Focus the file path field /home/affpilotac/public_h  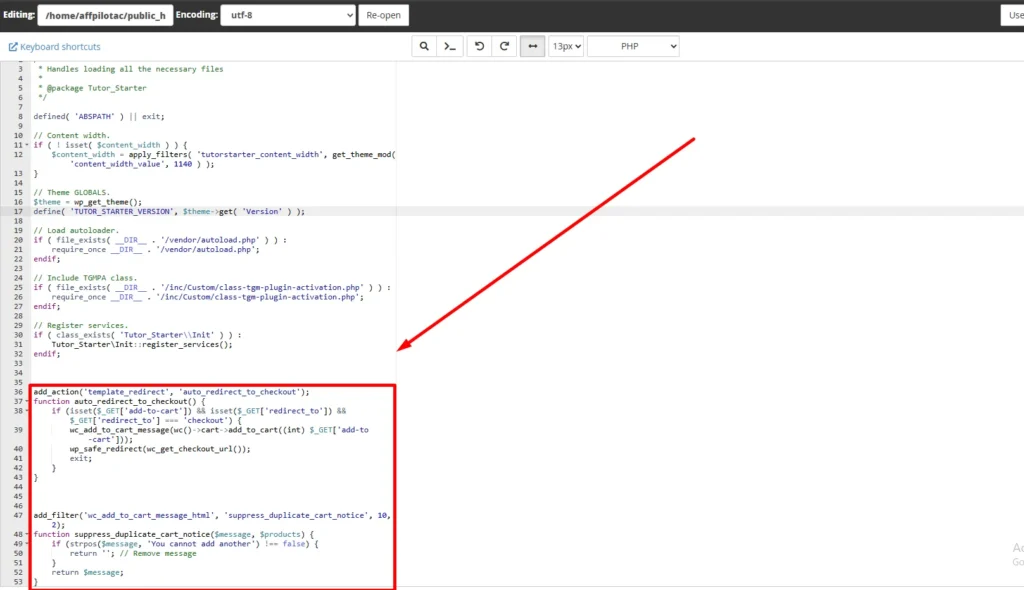coord(105,15)
